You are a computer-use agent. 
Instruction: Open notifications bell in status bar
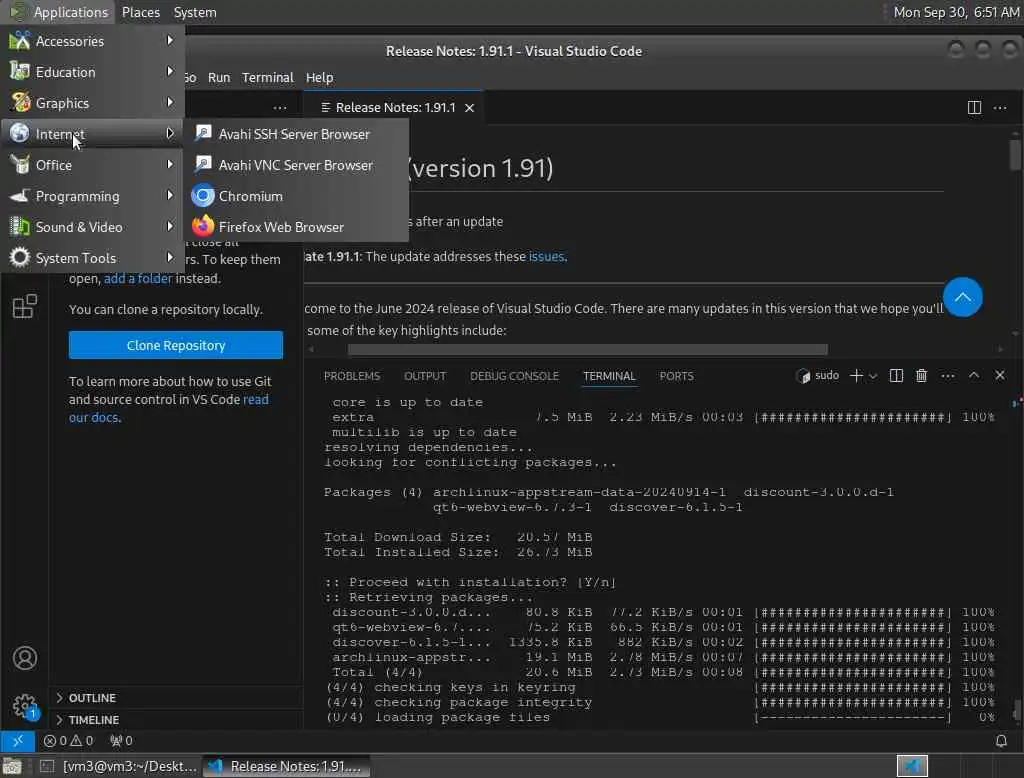click(1000, 741)
